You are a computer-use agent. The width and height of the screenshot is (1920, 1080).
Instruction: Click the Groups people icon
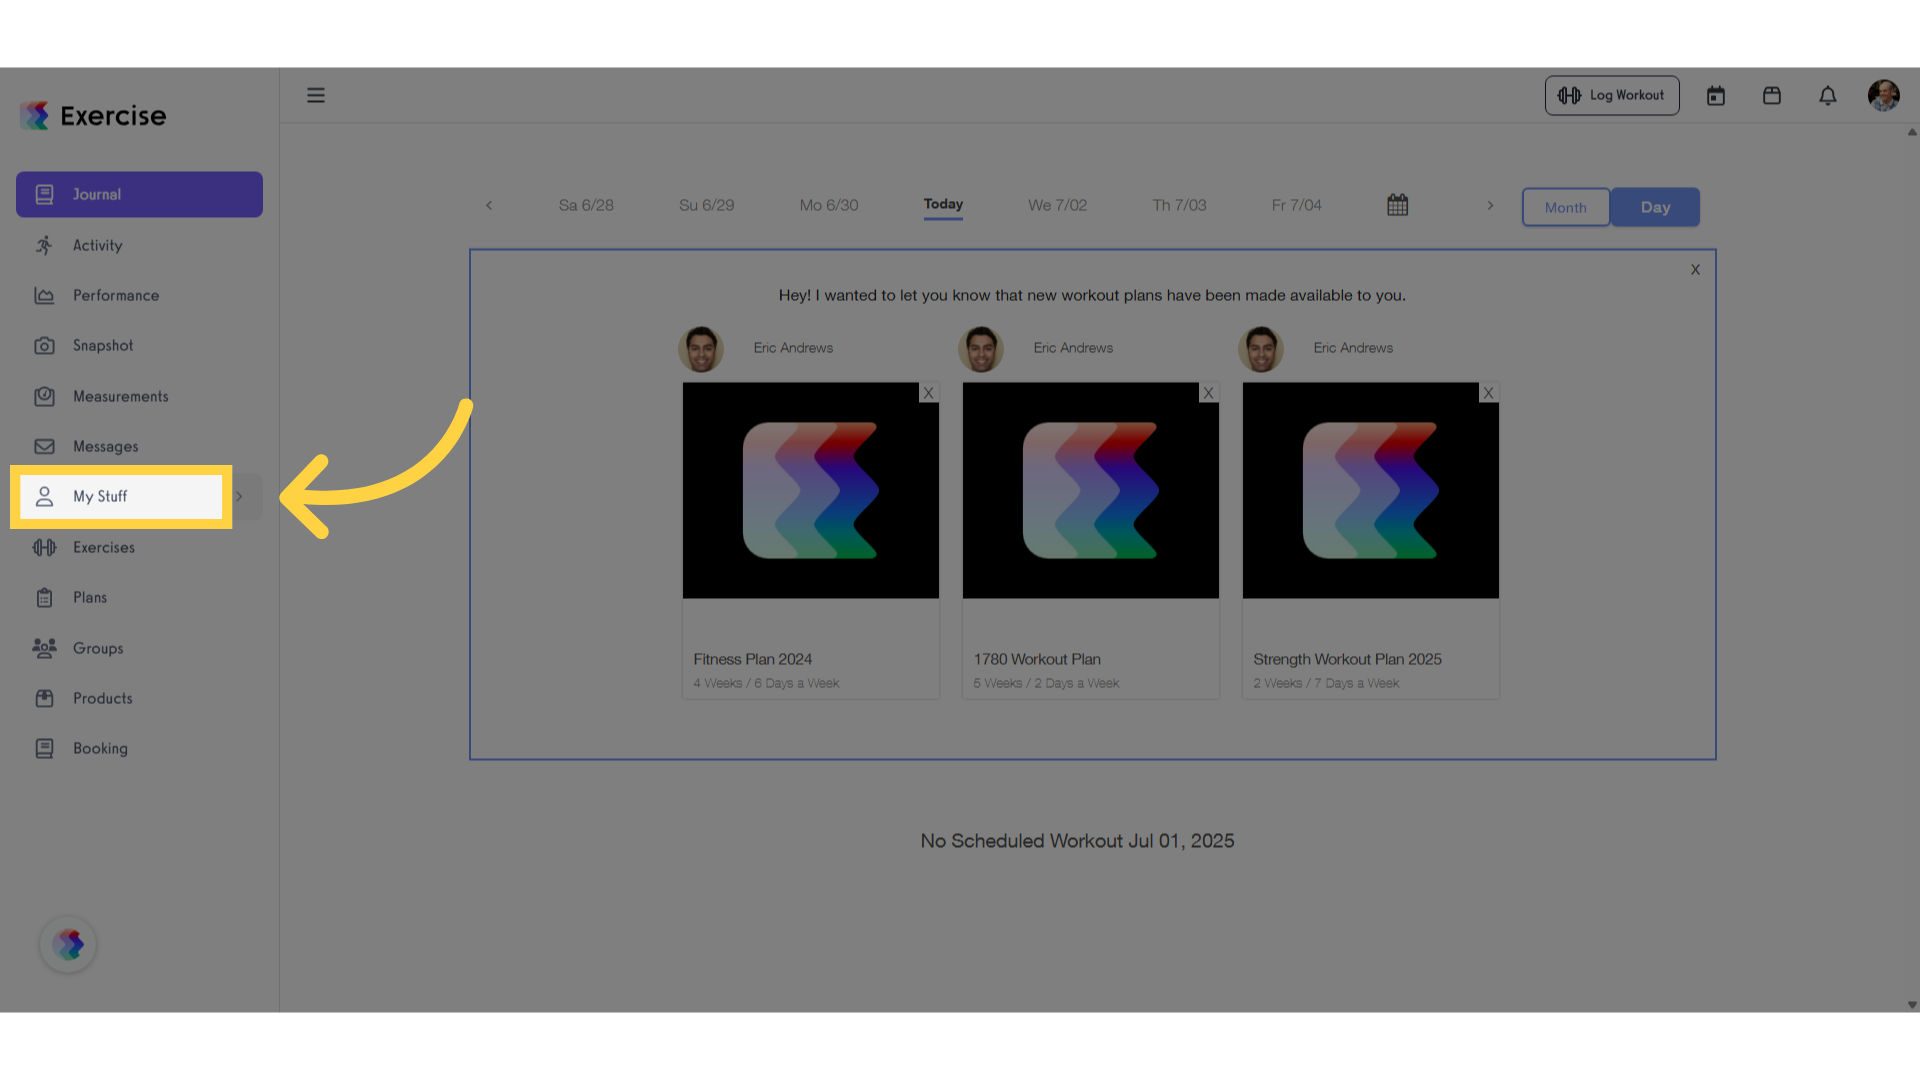(x=44, y=648)
